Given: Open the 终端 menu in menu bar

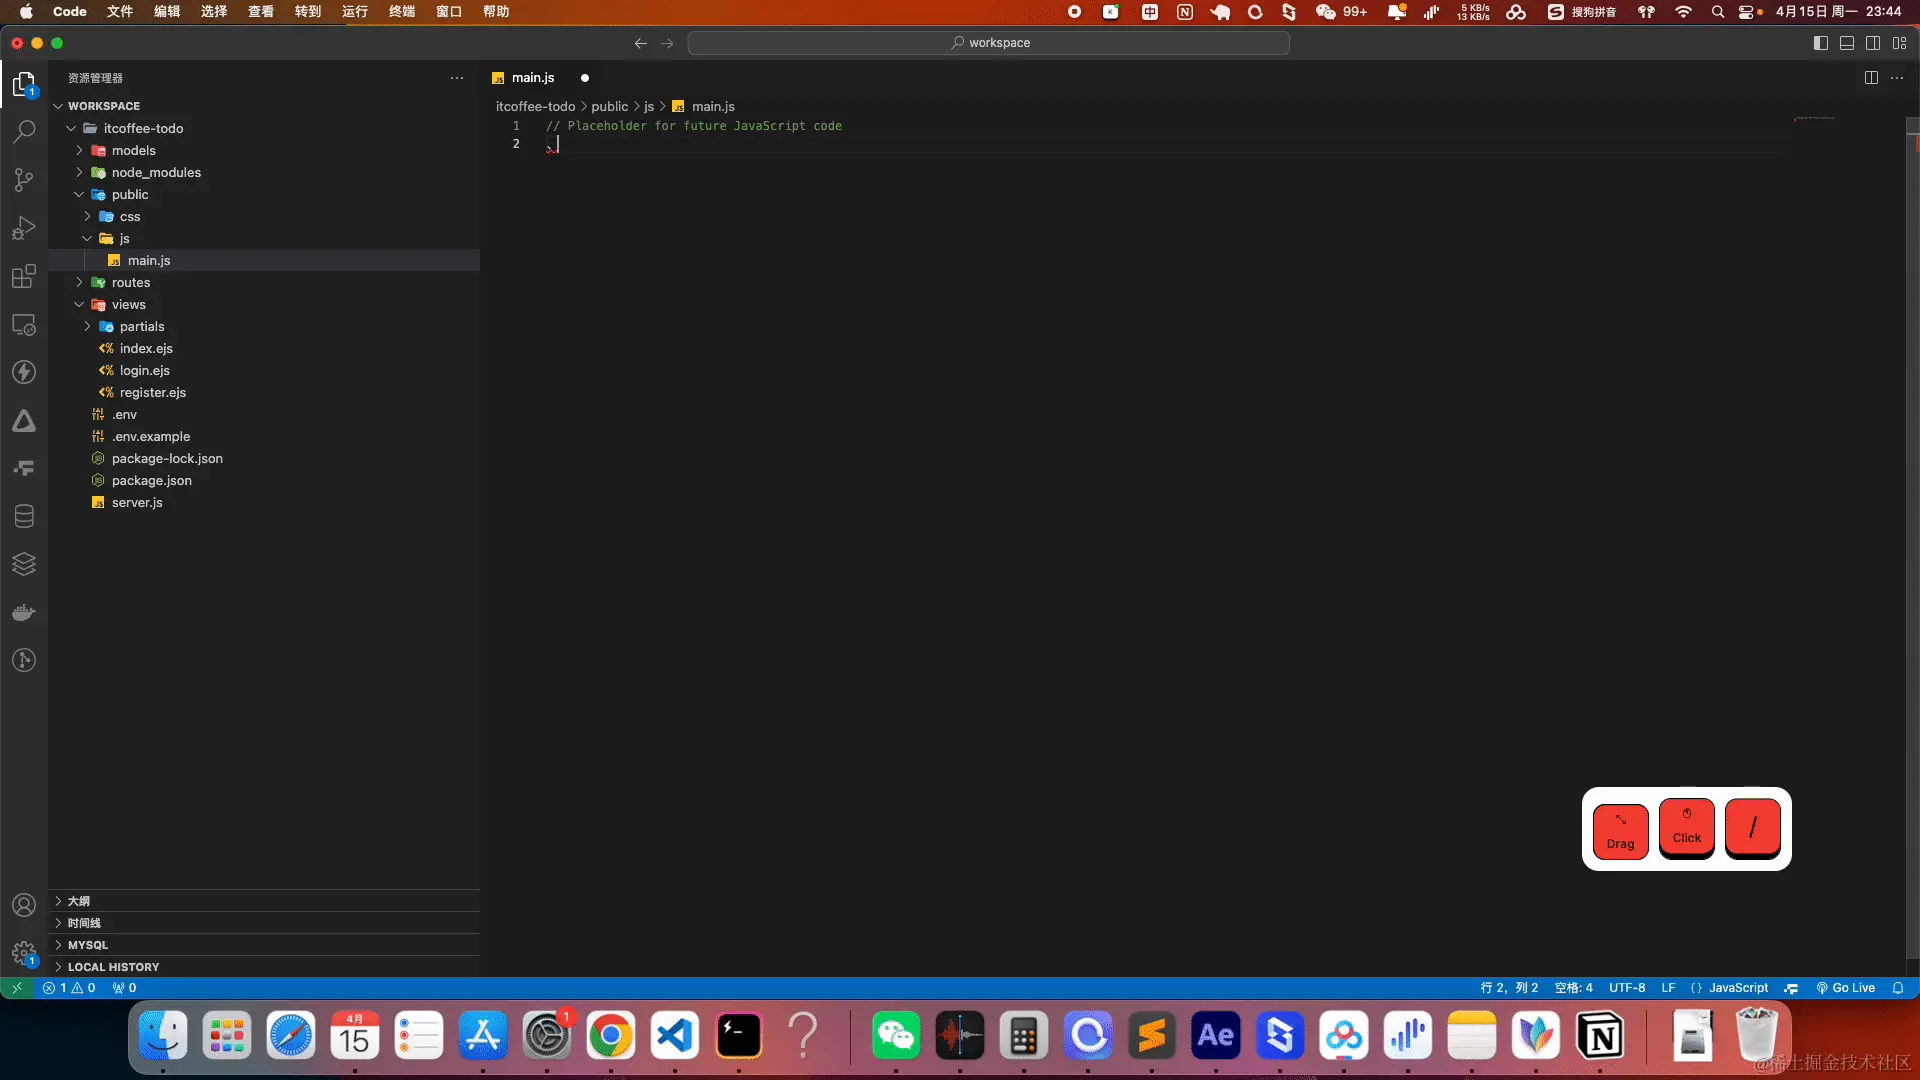Looking at the screenshot, I should click(402, 12).
